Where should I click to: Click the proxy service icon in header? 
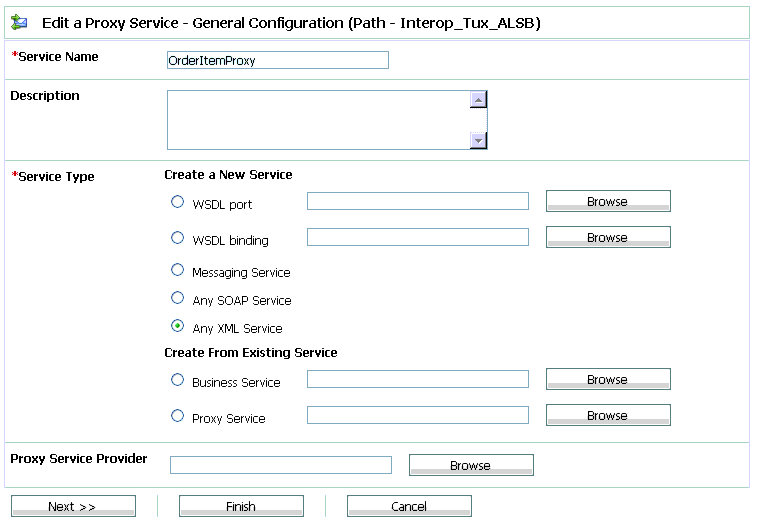click(19, 22)
